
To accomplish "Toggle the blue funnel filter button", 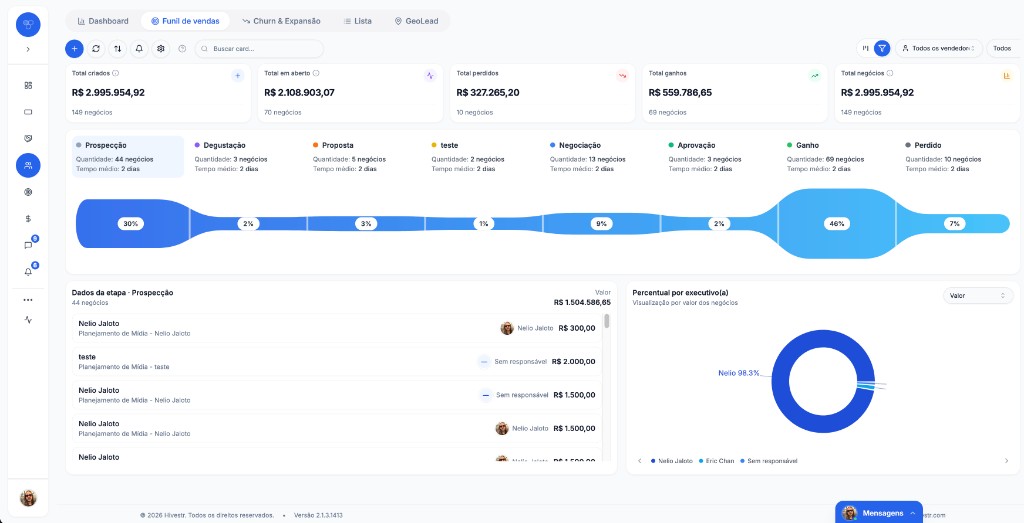I will (x=882, y=48).
